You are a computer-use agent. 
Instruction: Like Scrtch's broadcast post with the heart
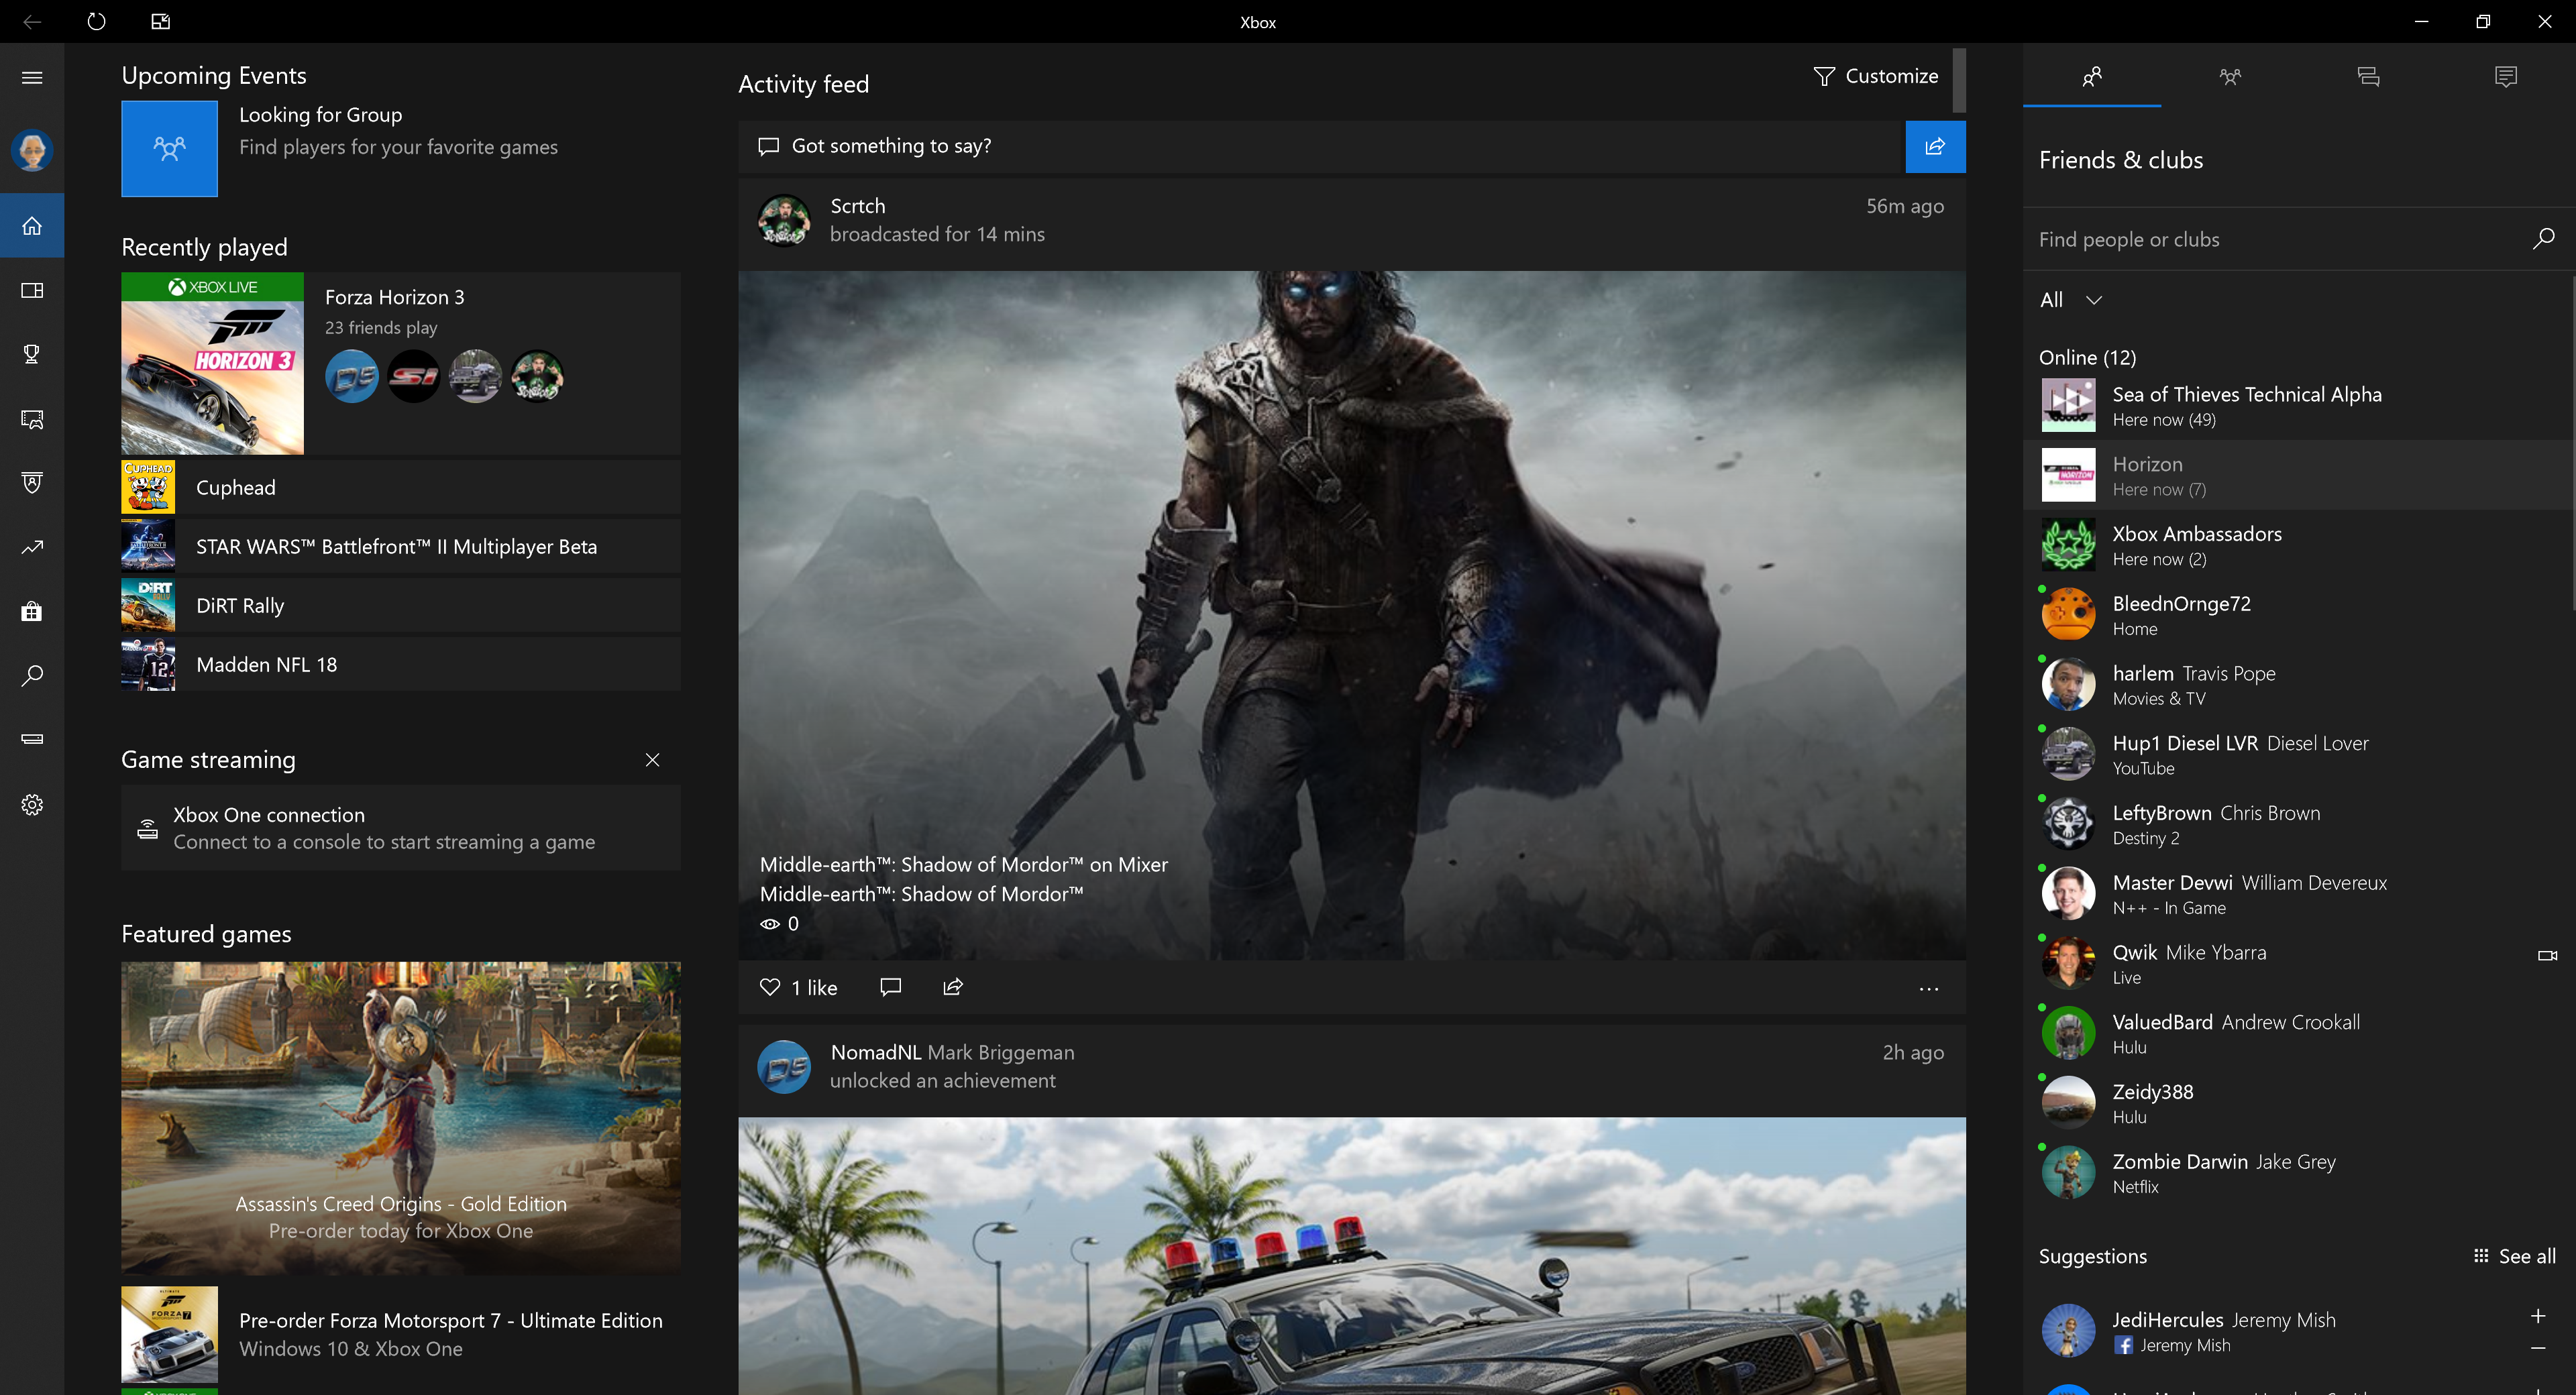coord(770,987)
